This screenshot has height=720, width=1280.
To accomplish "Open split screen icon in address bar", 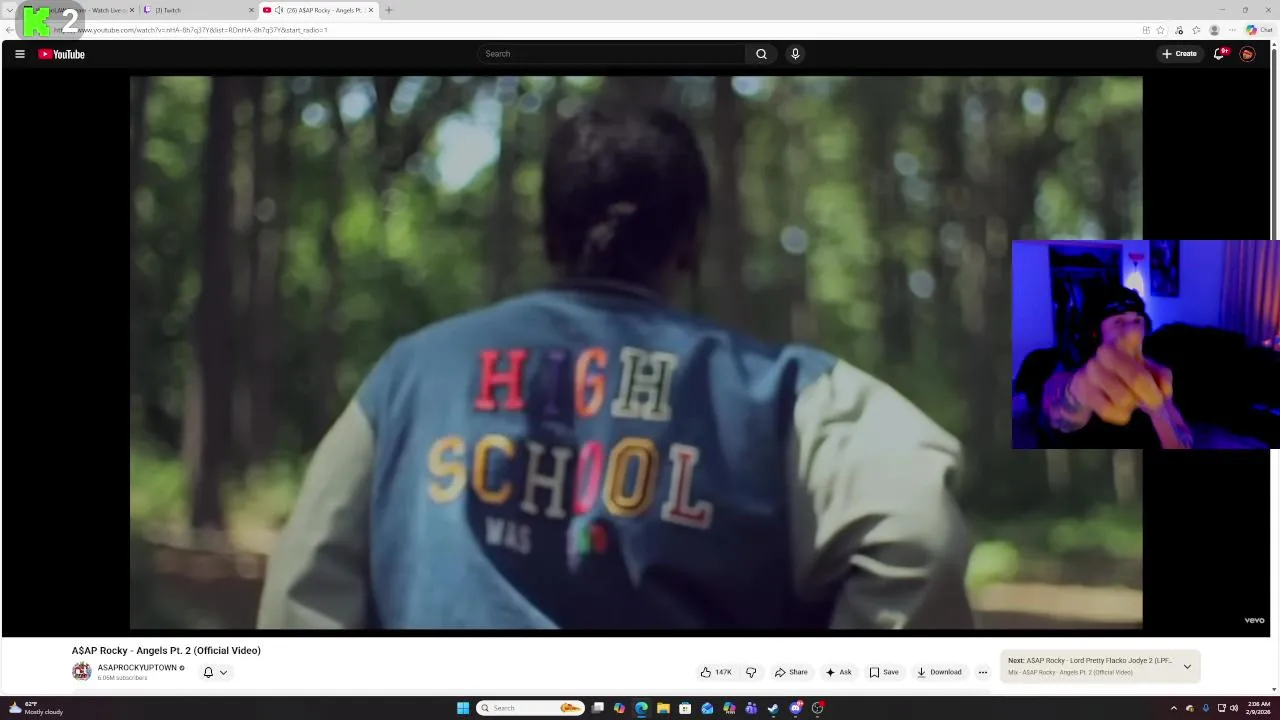I will click(x=1146, y=30).
